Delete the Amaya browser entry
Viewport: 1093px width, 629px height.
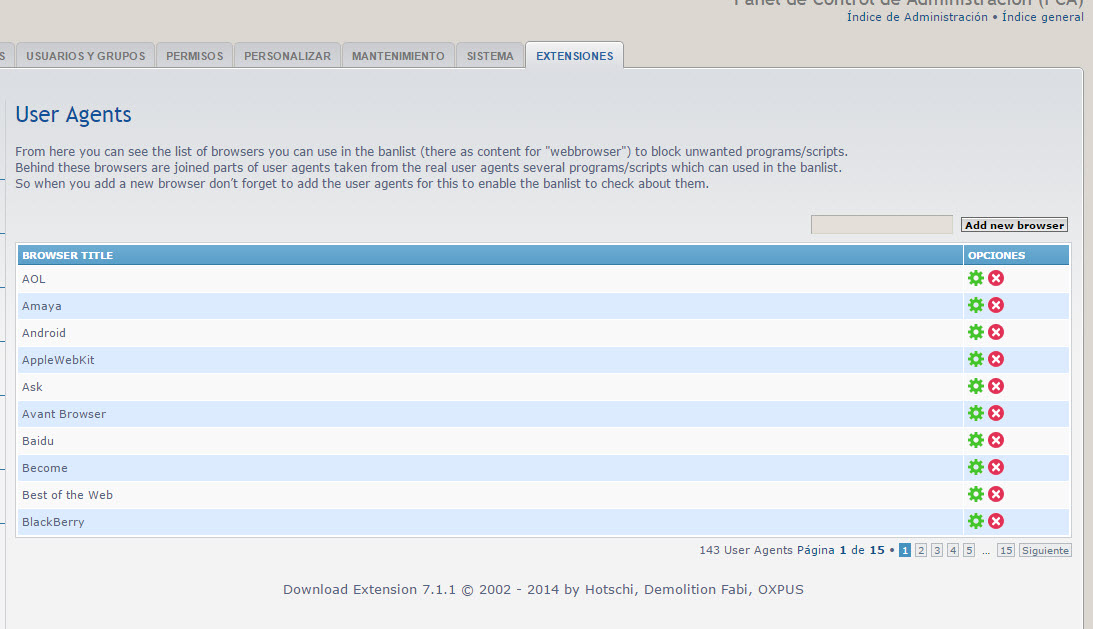click(x=996, y=305)
